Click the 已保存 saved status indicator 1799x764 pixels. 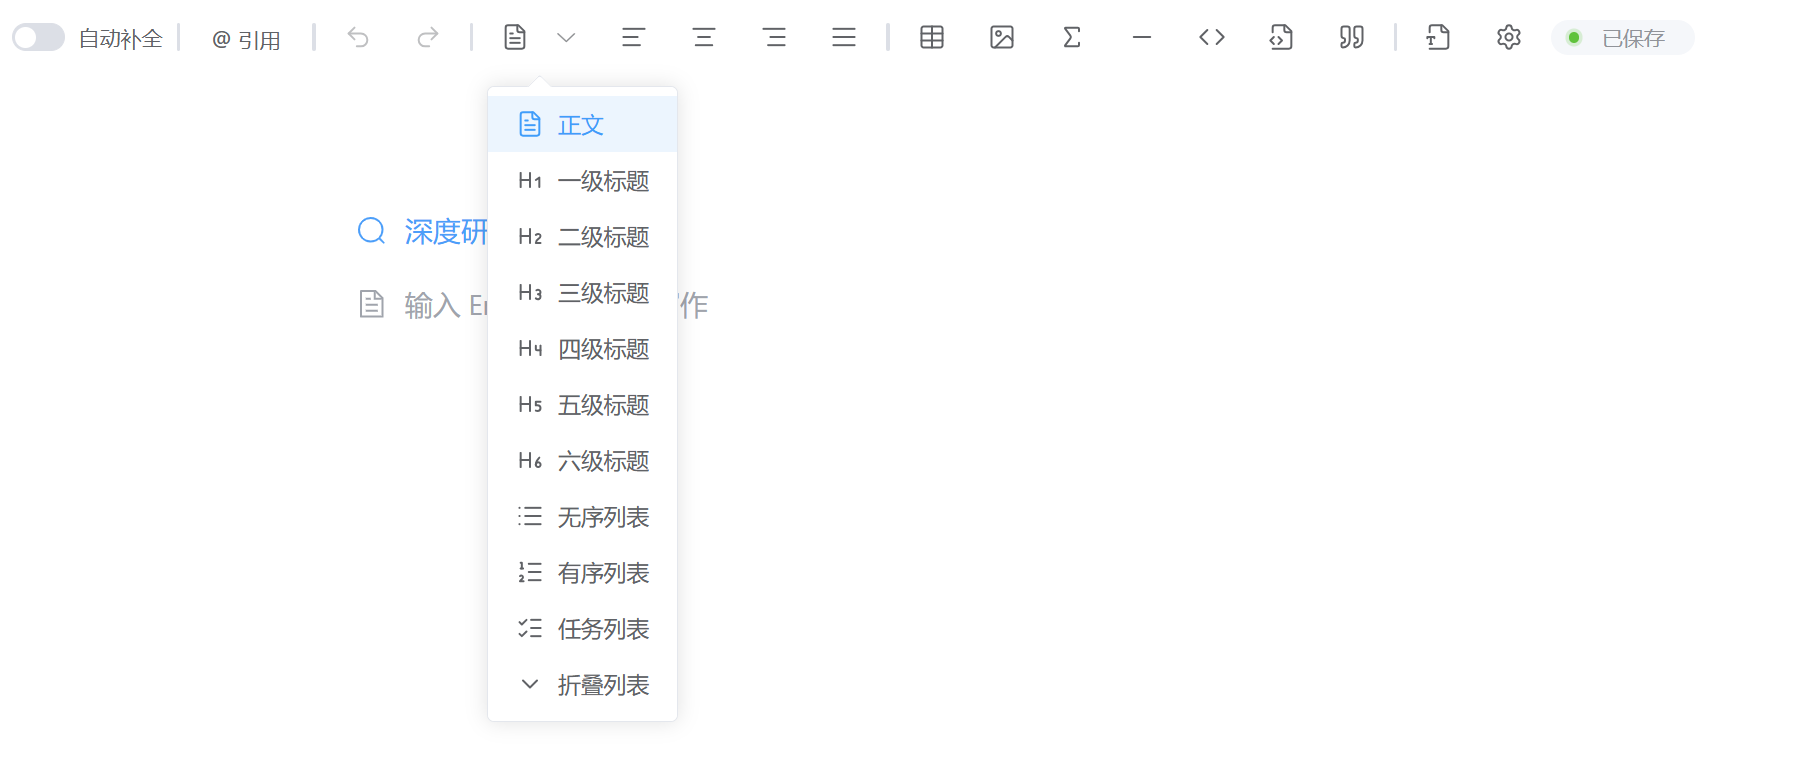(1622, 38)
